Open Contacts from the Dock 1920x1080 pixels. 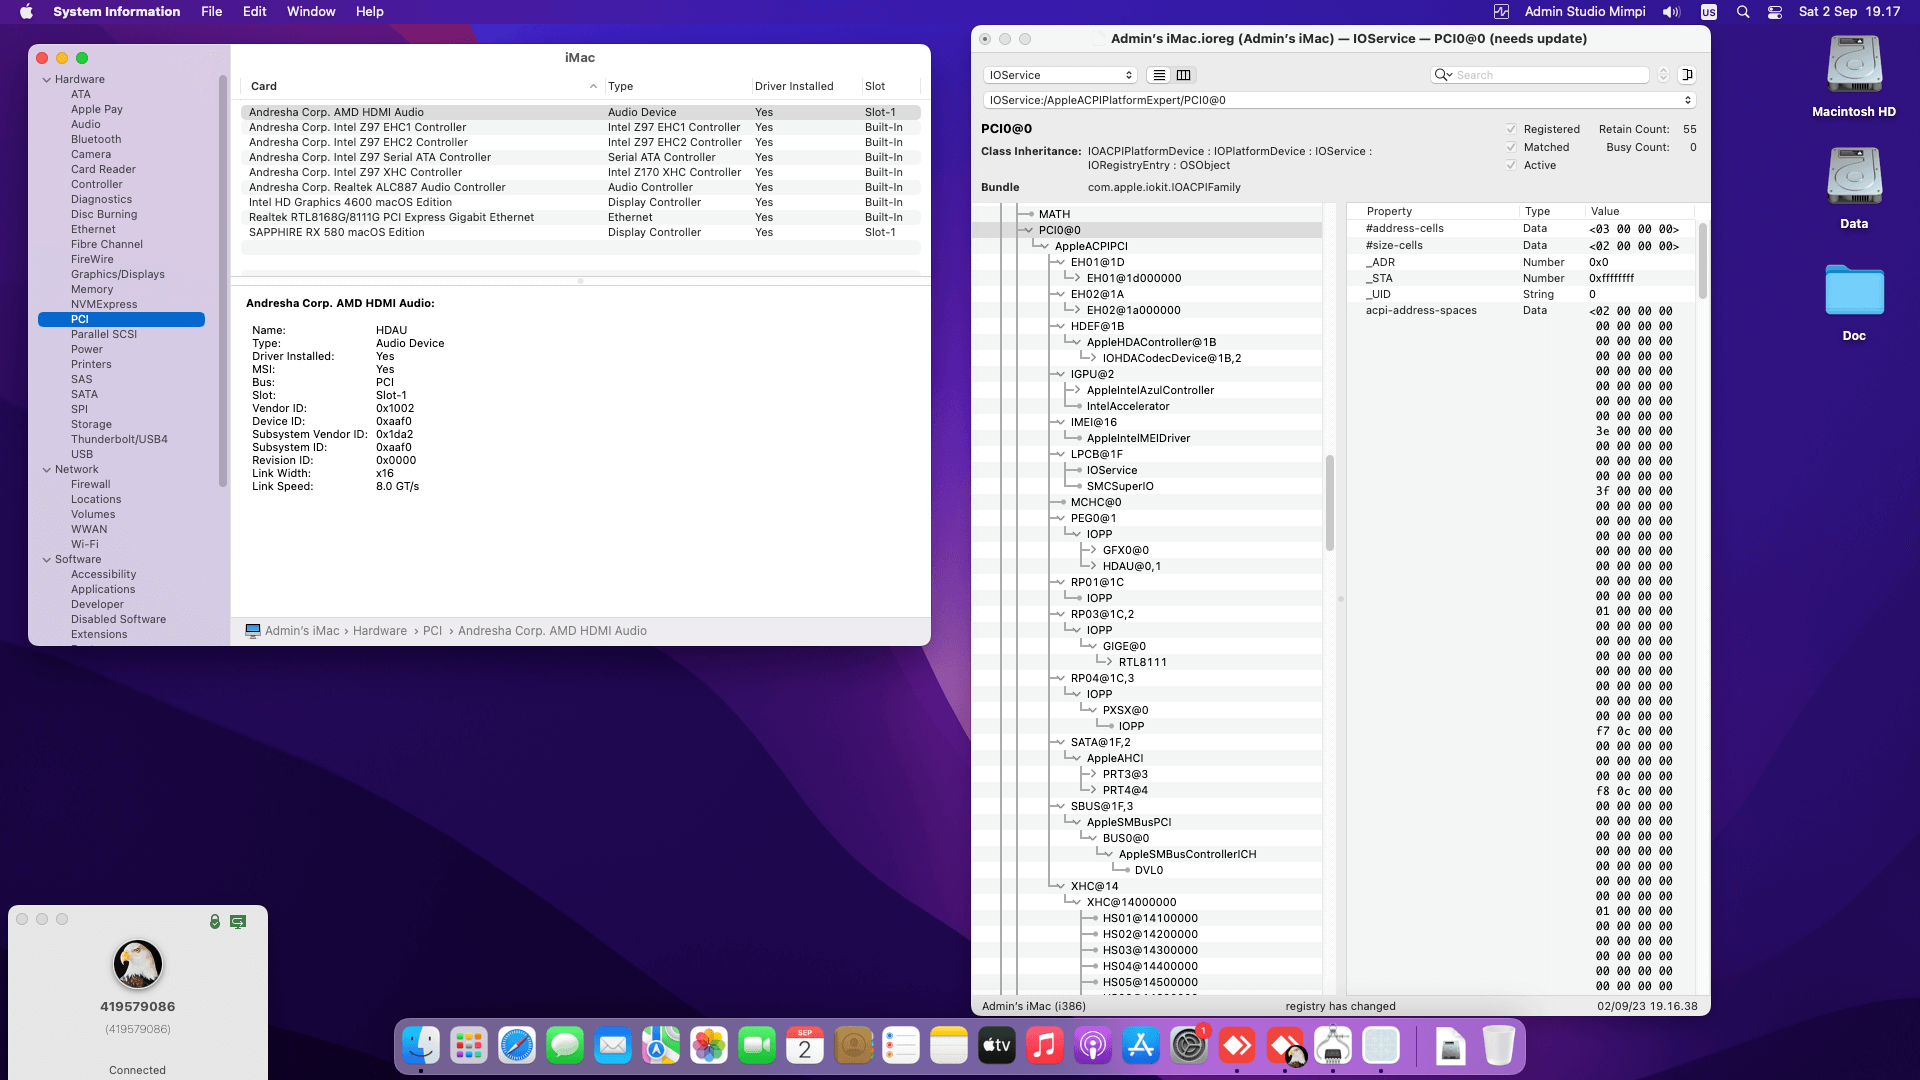pos(853,1046)
